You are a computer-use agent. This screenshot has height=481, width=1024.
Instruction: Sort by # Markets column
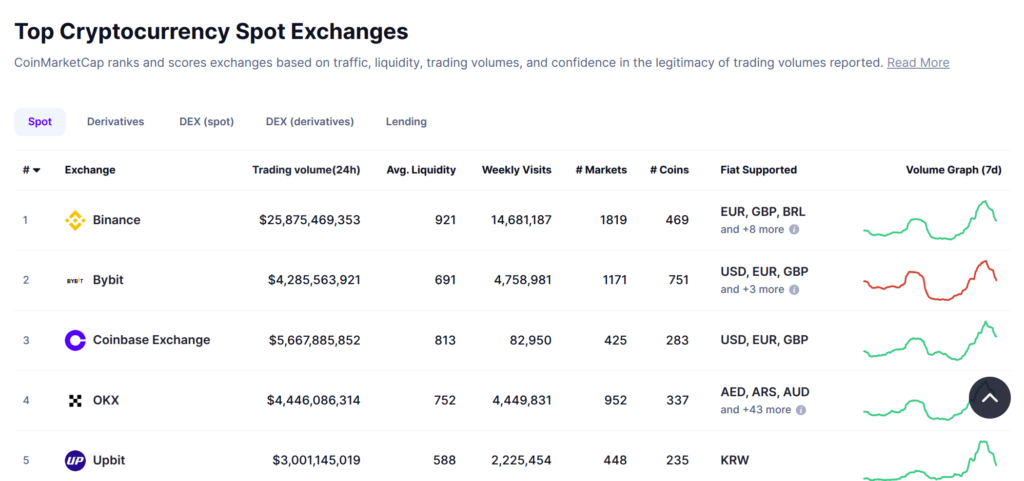point(601,170)
